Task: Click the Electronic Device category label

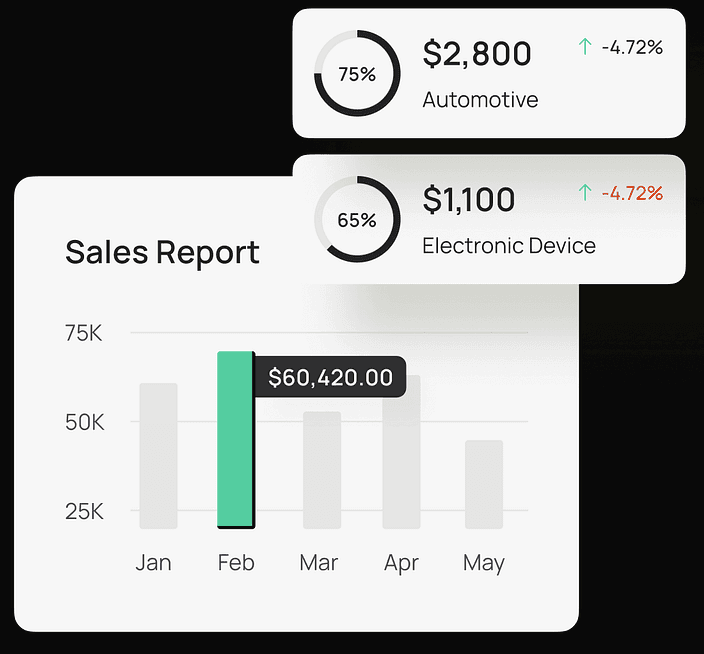Action: click(509, 245)
